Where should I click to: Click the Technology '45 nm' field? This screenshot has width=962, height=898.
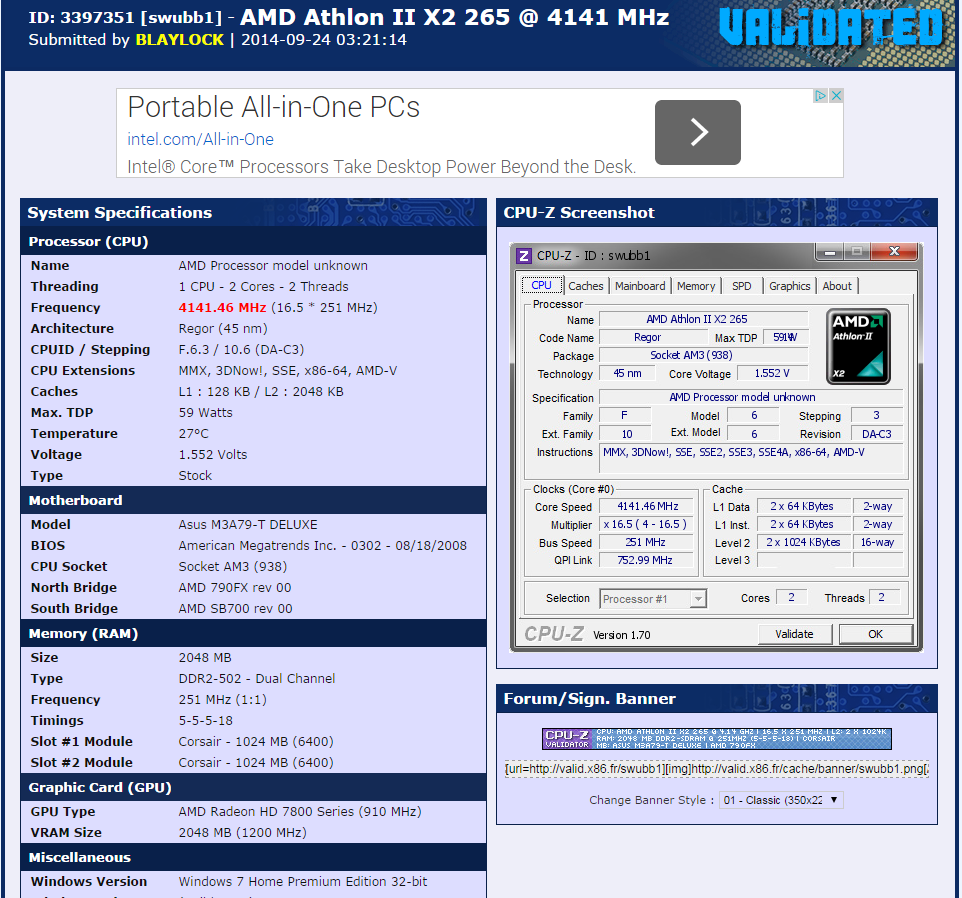pyautogui.click(x=627, y=374)
